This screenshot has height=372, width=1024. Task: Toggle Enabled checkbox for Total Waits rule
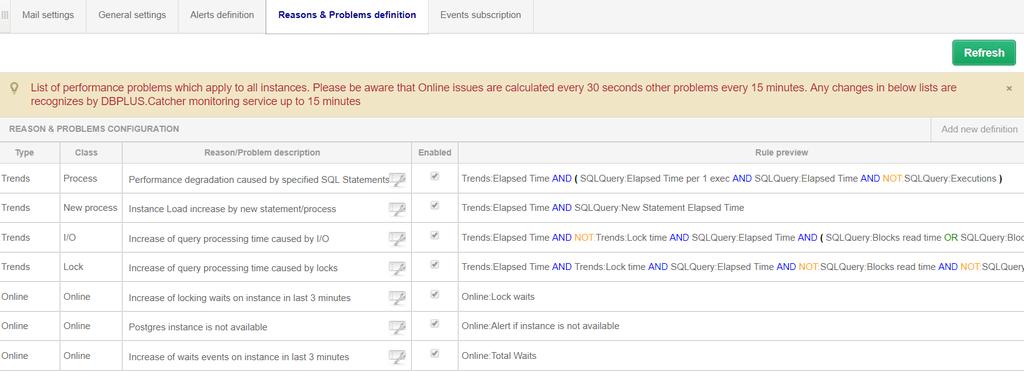435,353
